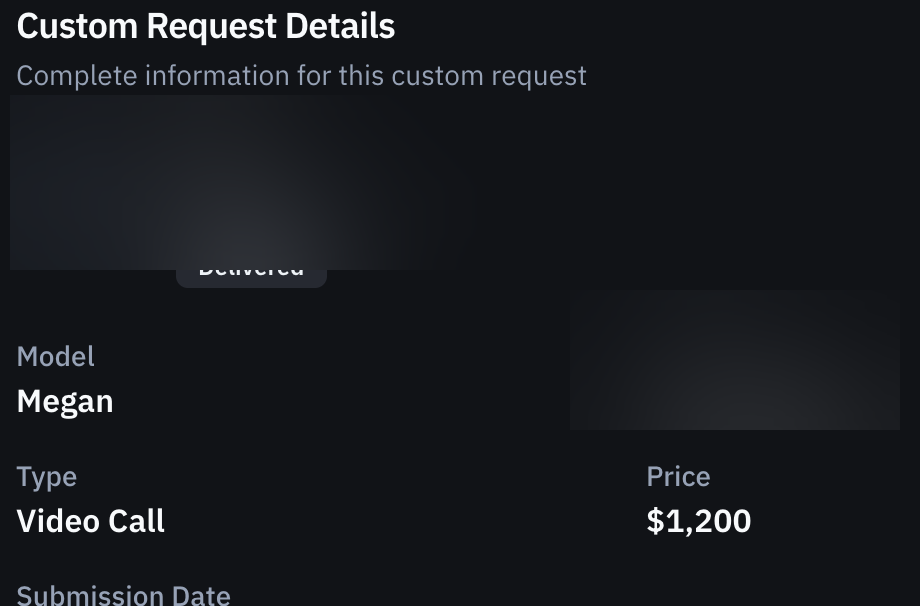
Task: Click the subtitle text under the heading
Action: pyautogui.click(x=301, y=75)
